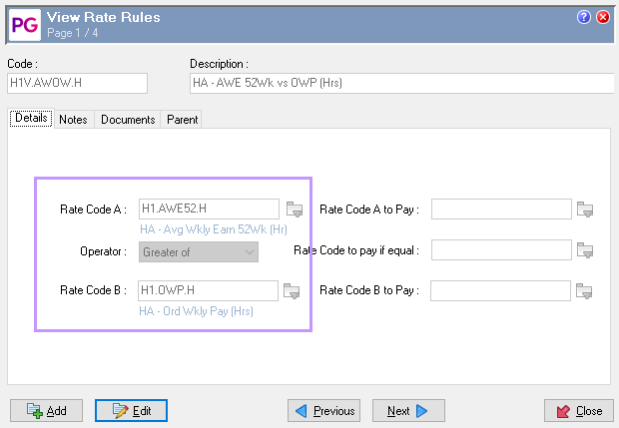Browse lookup for Rate Code A to Pay
619x428 pixels.
point(586,209)
